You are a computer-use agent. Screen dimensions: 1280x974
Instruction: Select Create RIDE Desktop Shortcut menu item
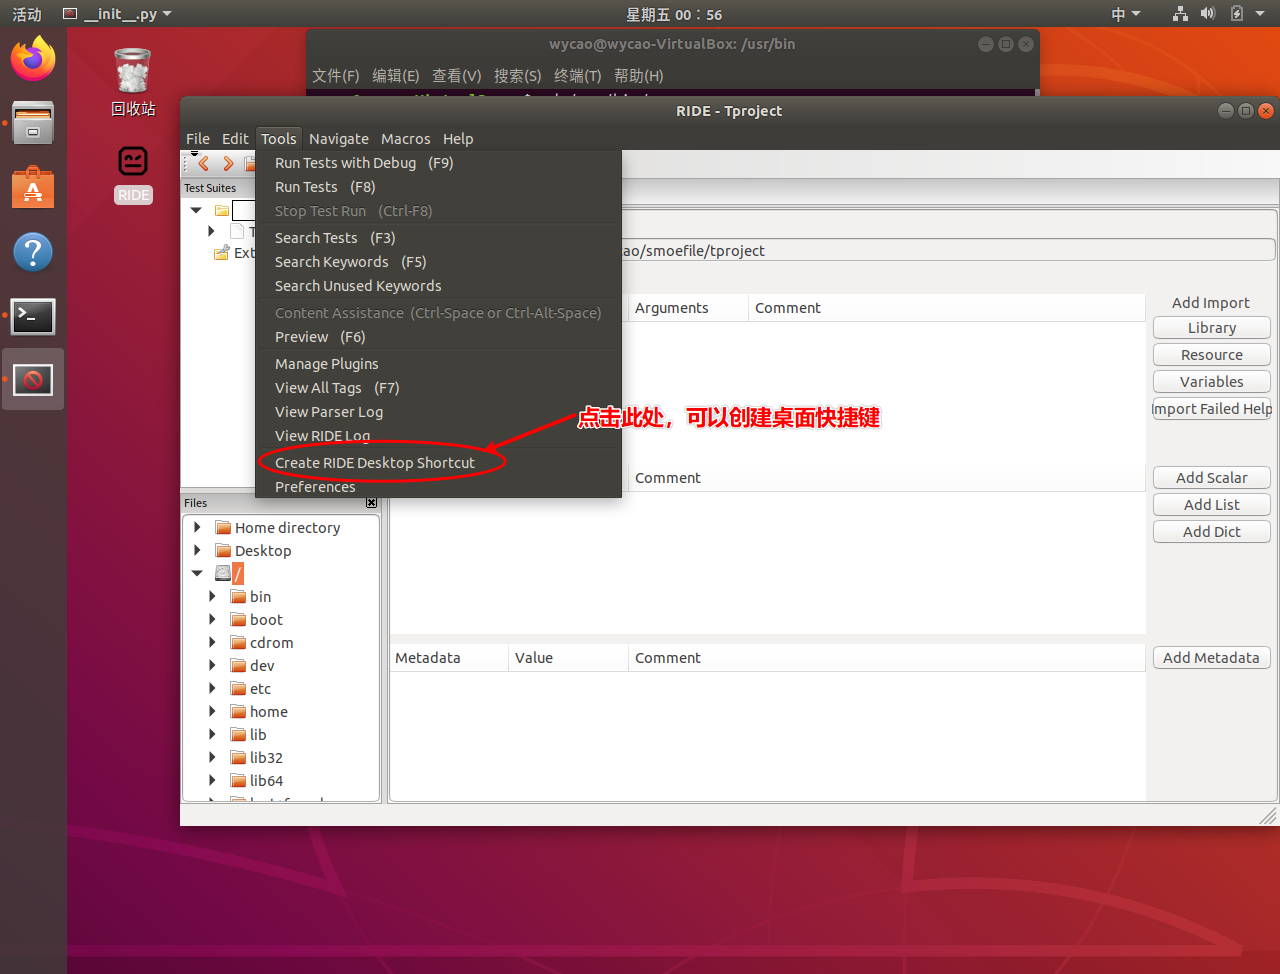pyautogui.click(x=375, y=463)
